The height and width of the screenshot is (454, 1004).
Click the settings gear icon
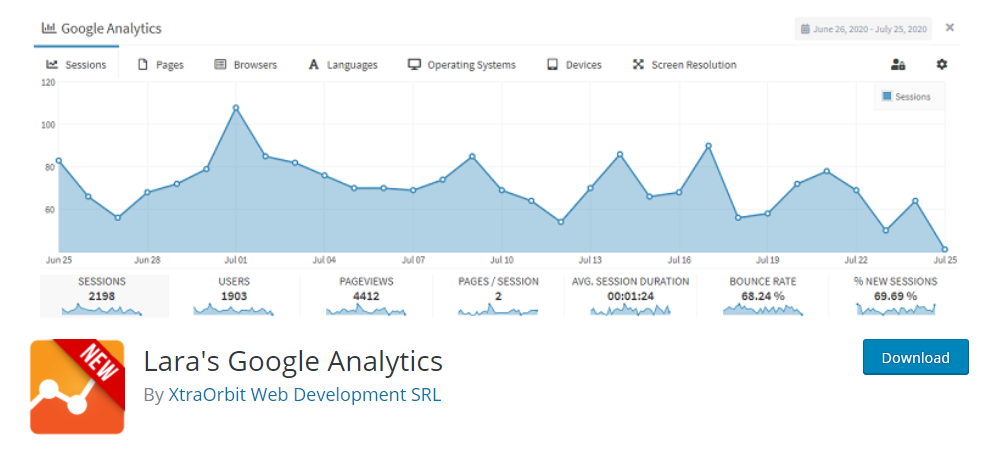tap(941, 64)
